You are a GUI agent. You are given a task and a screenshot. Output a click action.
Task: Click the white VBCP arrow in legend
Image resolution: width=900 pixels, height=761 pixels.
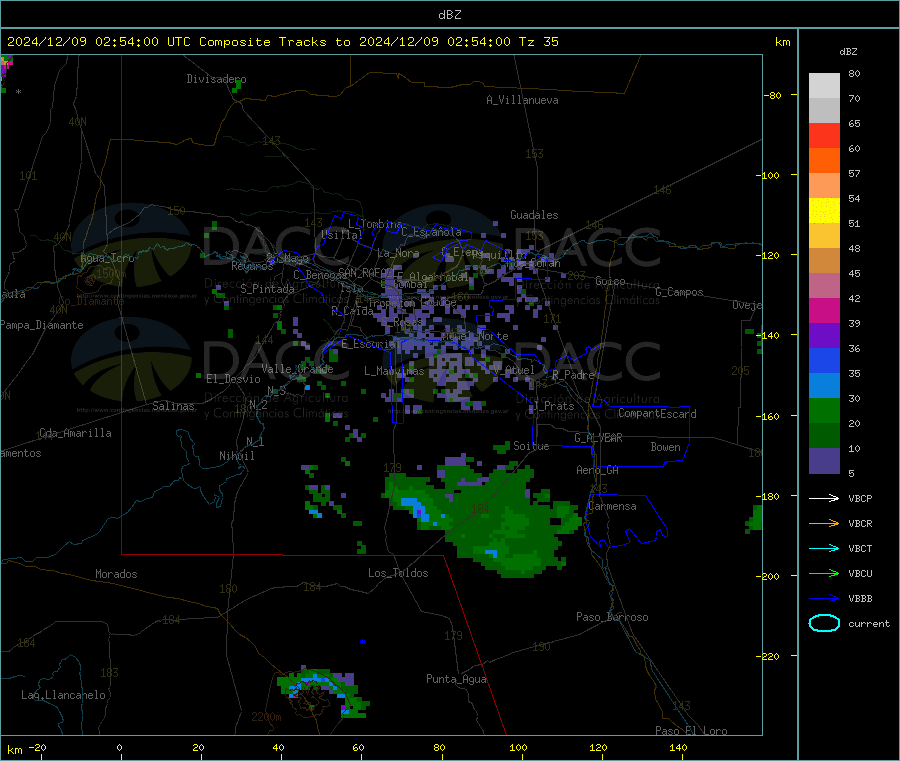pyautogui.click(x=824, y=498)
